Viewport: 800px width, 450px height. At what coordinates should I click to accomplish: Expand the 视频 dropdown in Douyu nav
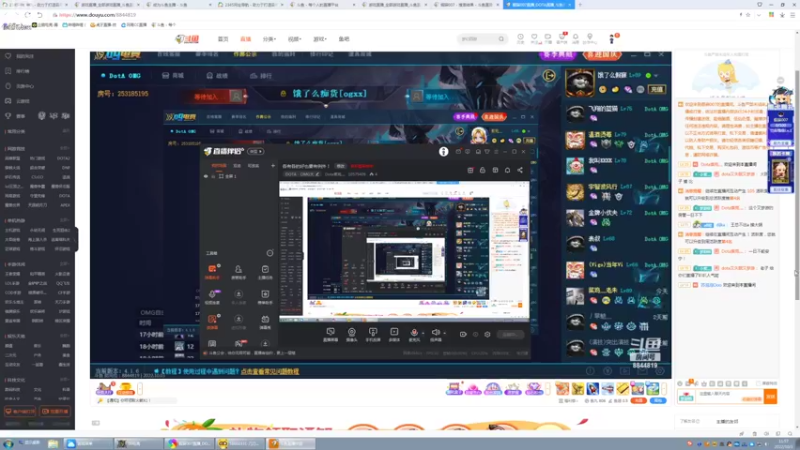(294, 39)
